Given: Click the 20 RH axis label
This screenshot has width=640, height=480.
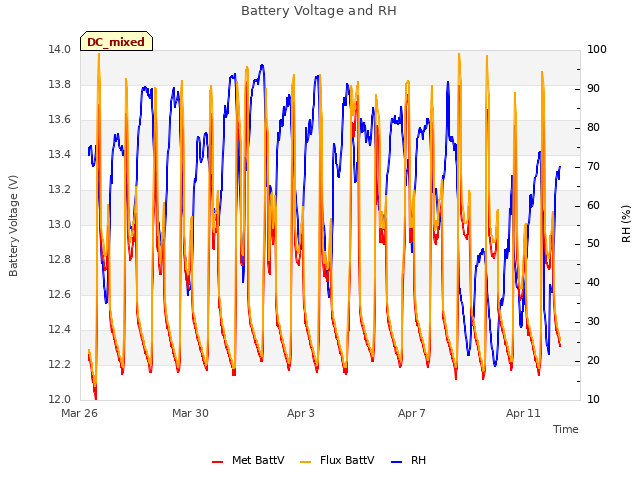Looking at the screenshot, I should point(593,361).
